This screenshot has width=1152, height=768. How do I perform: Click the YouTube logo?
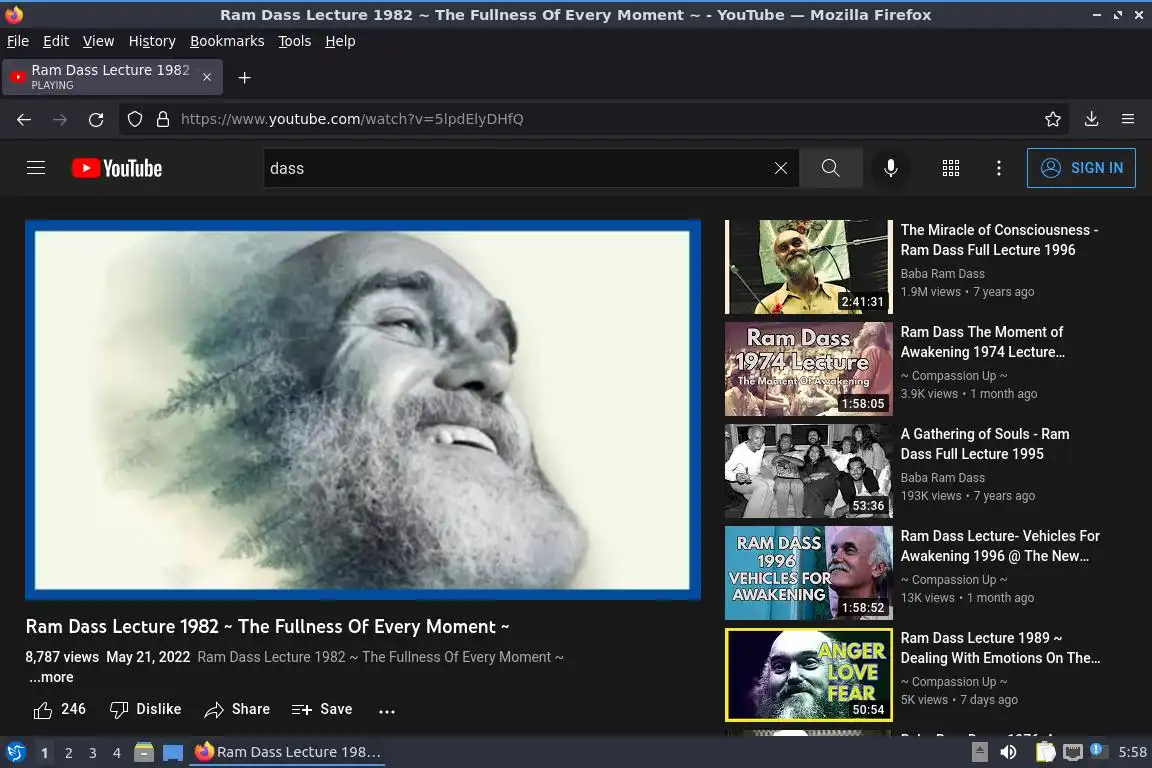click(117, 168)
